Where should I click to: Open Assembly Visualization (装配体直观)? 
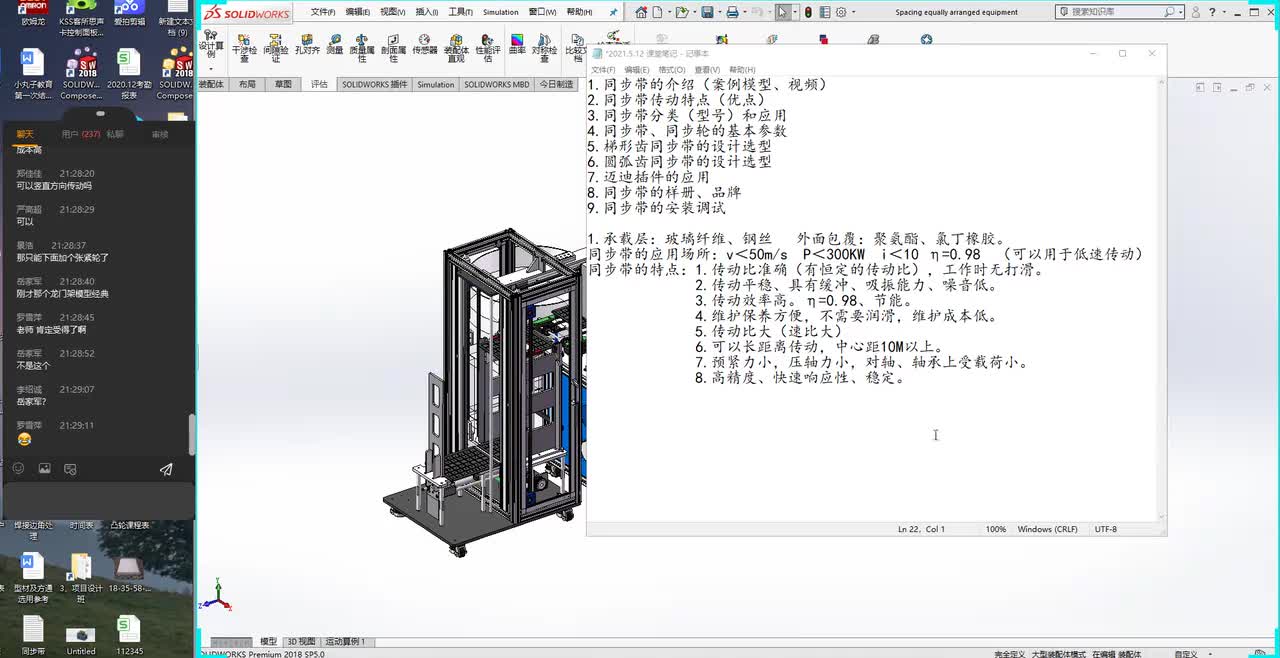tap(456, 49)
